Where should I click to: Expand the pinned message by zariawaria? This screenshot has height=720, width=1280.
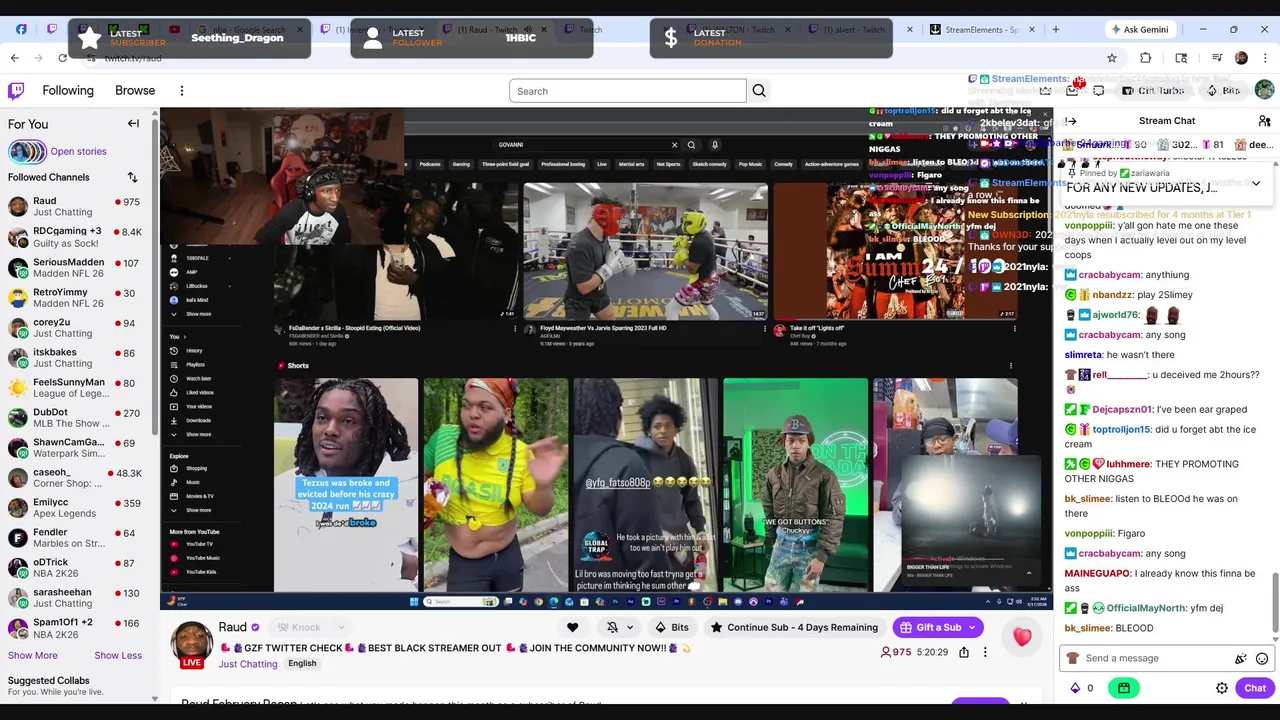point(1256,184)
